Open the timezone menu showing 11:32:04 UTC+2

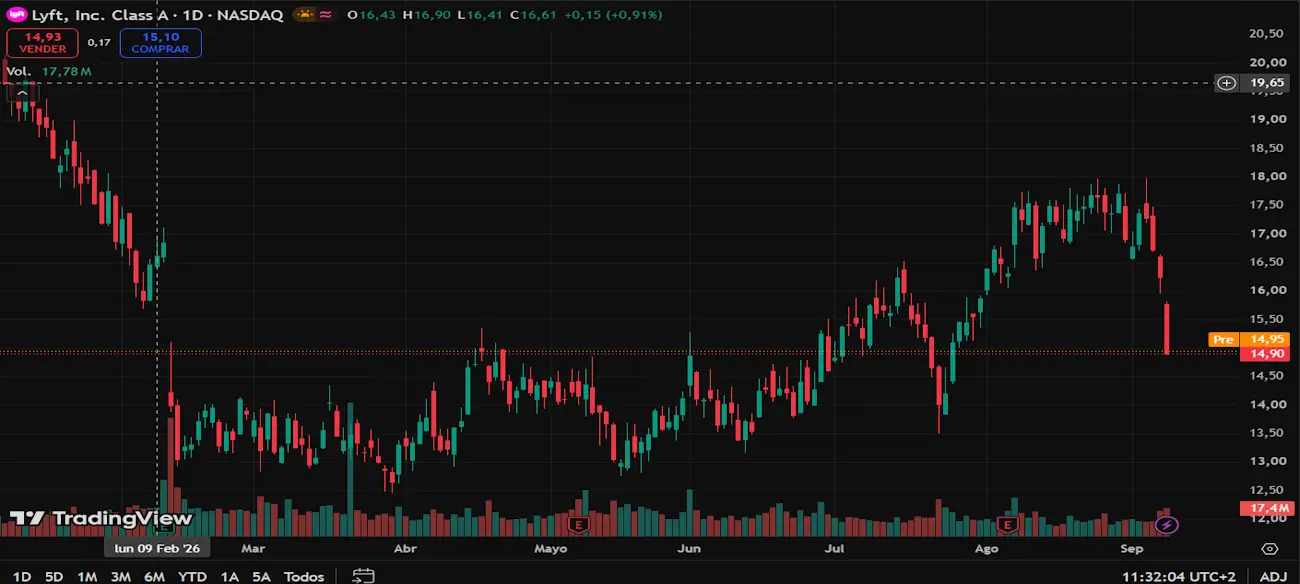click(x=1178, y=576)
